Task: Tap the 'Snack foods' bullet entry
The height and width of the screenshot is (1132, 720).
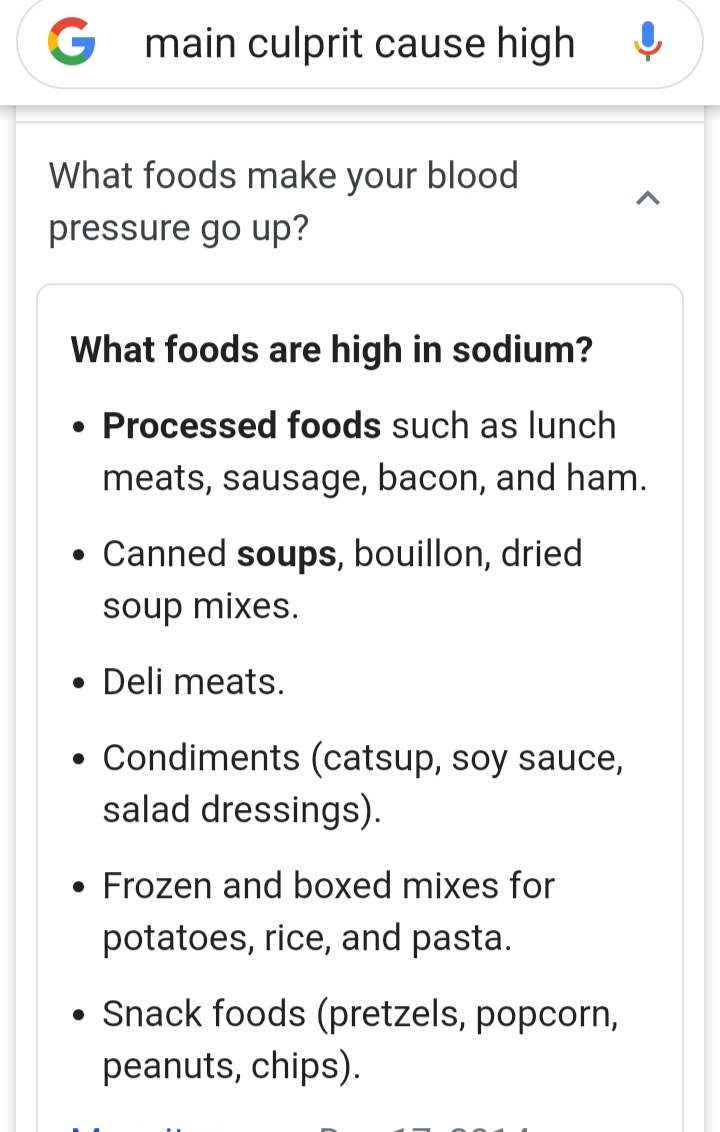Action: [360, 1040]
